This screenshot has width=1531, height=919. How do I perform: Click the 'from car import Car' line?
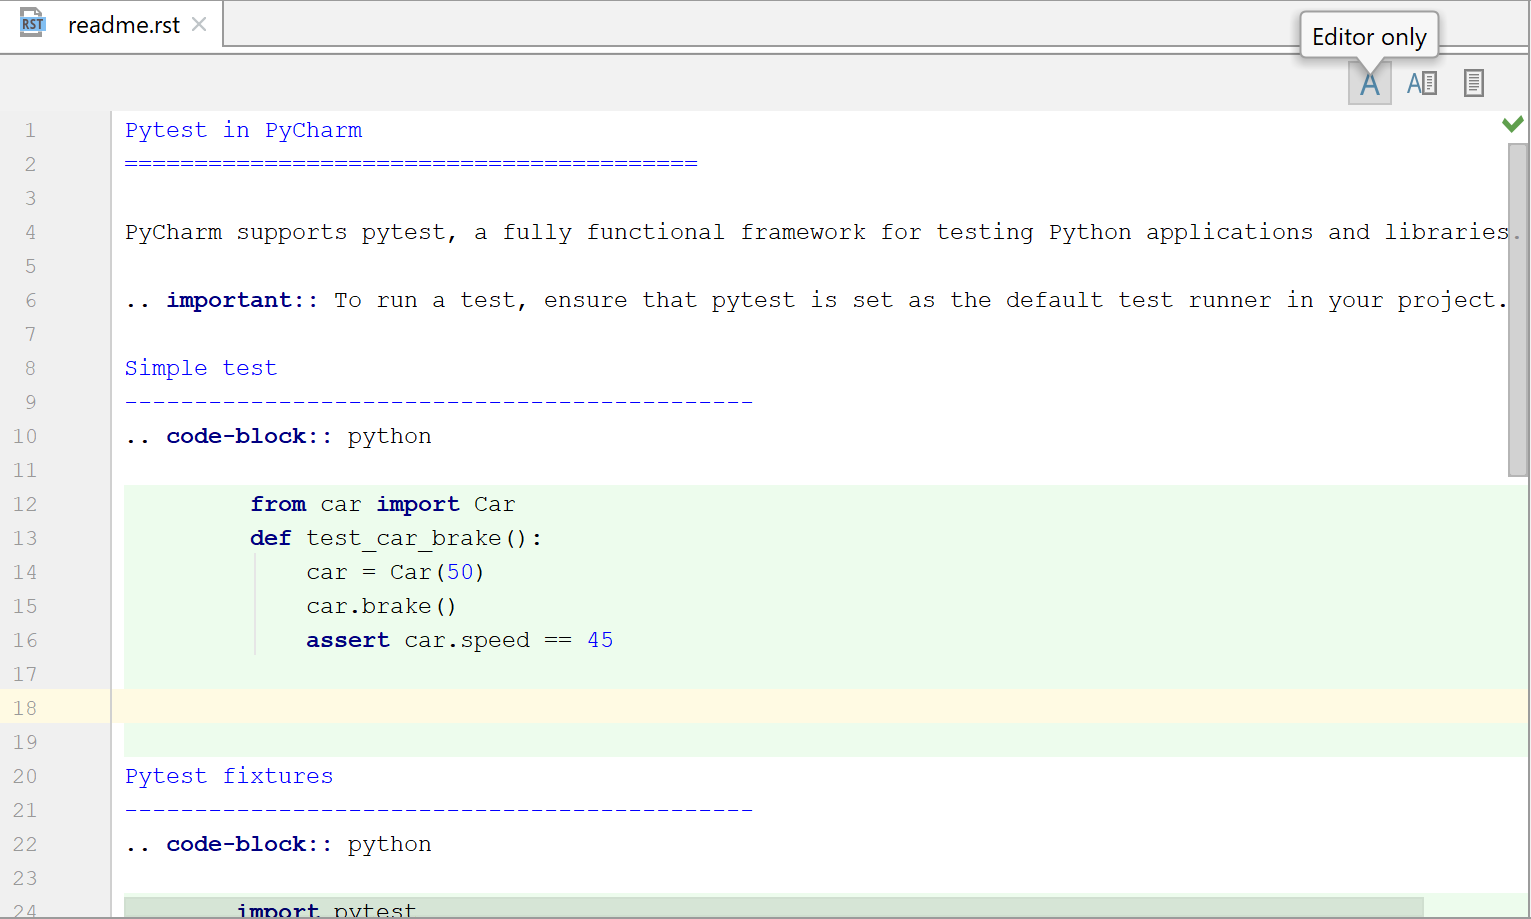click(x=382, y=504)
